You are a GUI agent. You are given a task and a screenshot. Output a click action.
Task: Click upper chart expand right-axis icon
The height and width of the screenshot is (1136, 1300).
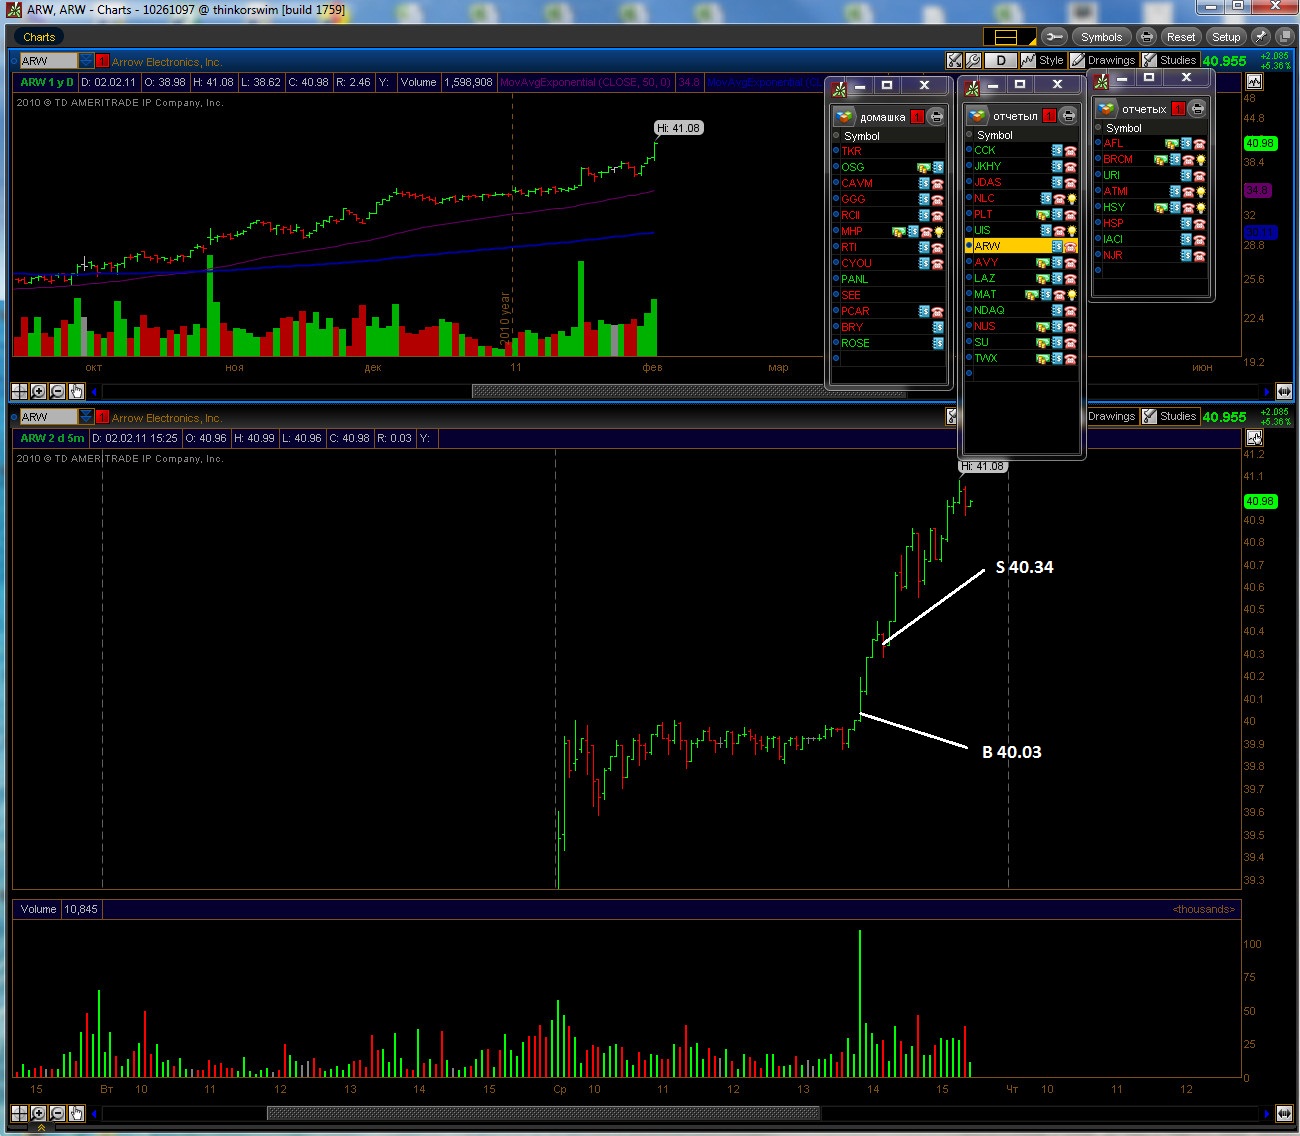point(1284,391)
